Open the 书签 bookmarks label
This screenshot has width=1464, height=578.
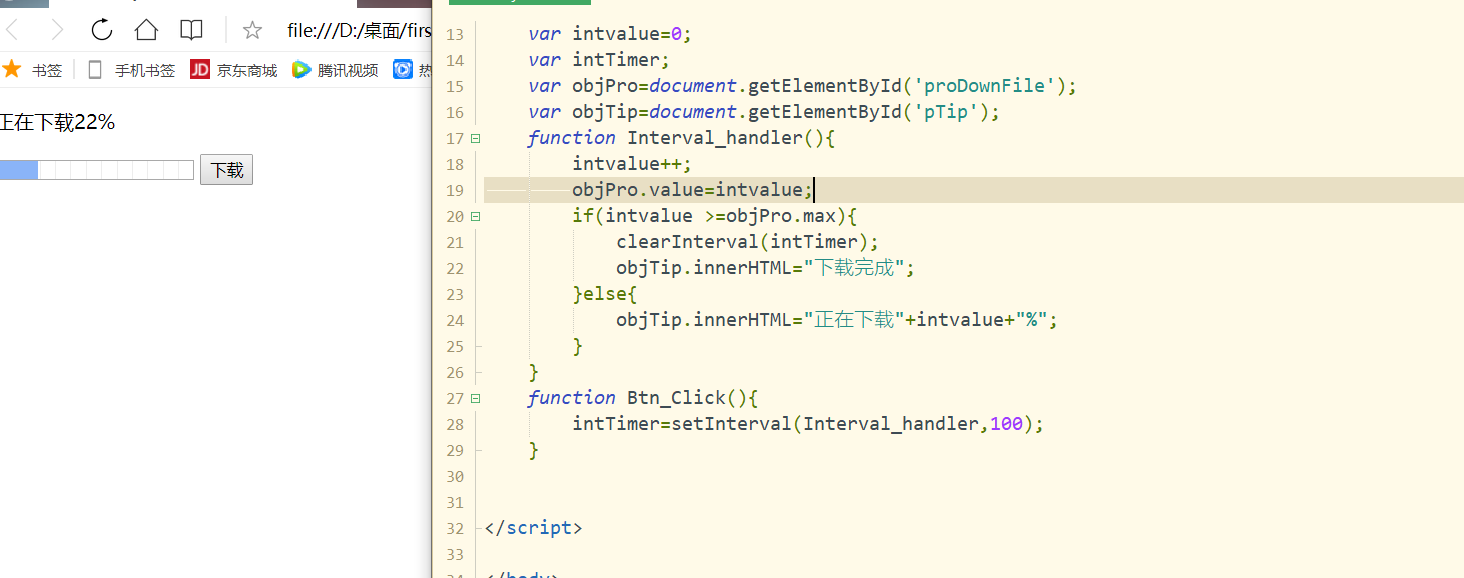pos(47,70)
